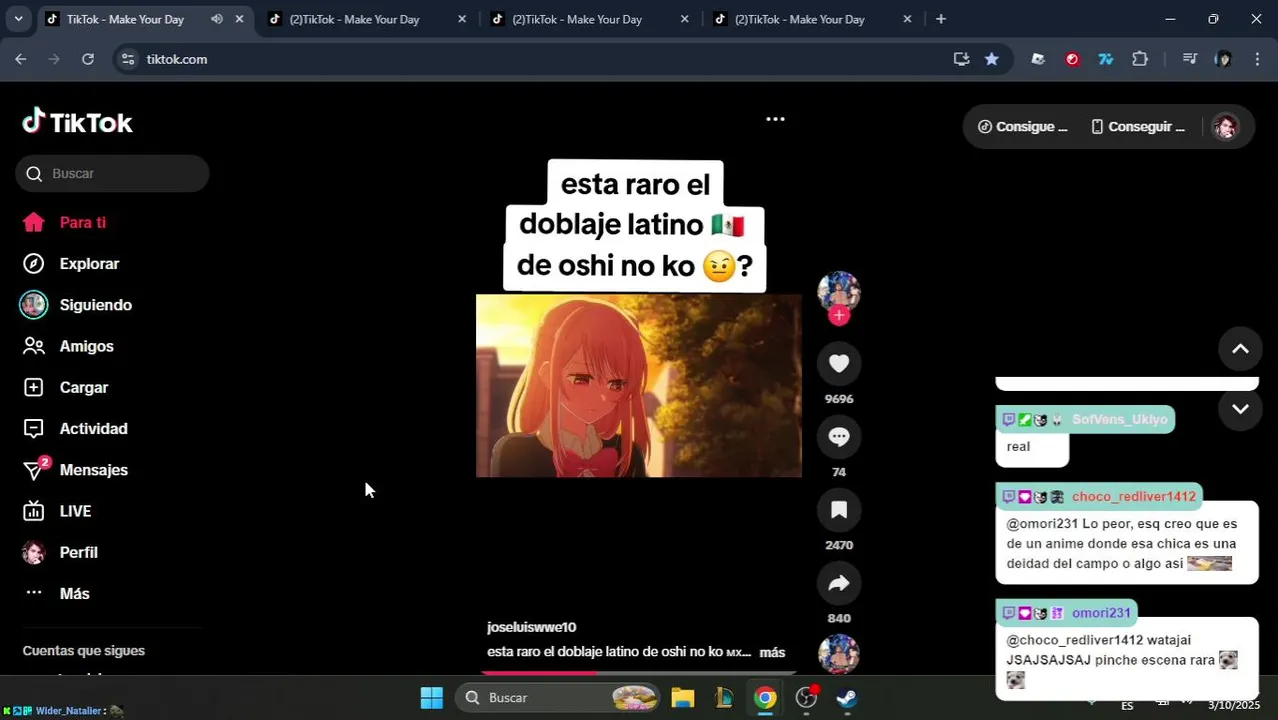Open Google Chrome on the taskbar

(x=765, y=698)
